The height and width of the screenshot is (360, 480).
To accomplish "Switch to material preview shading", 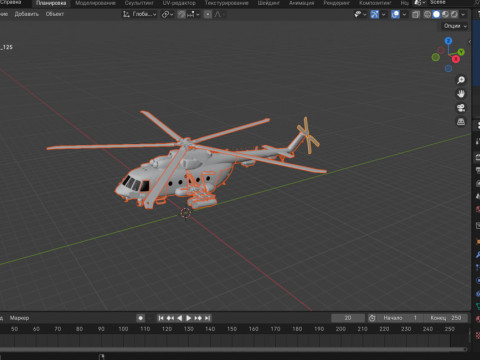I will point(445,14).
